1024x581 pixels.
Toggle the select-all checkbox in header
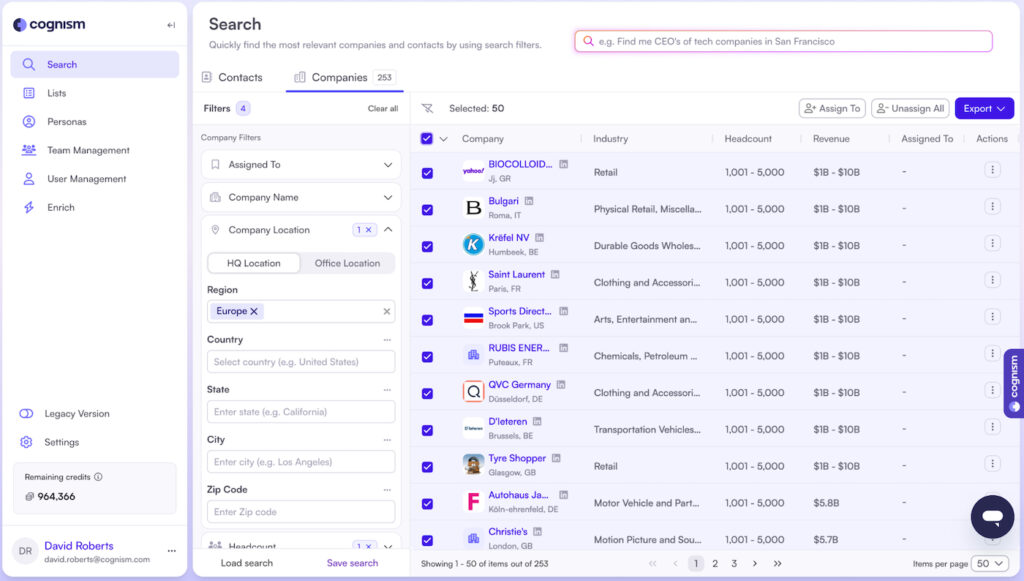coord(427,138)
